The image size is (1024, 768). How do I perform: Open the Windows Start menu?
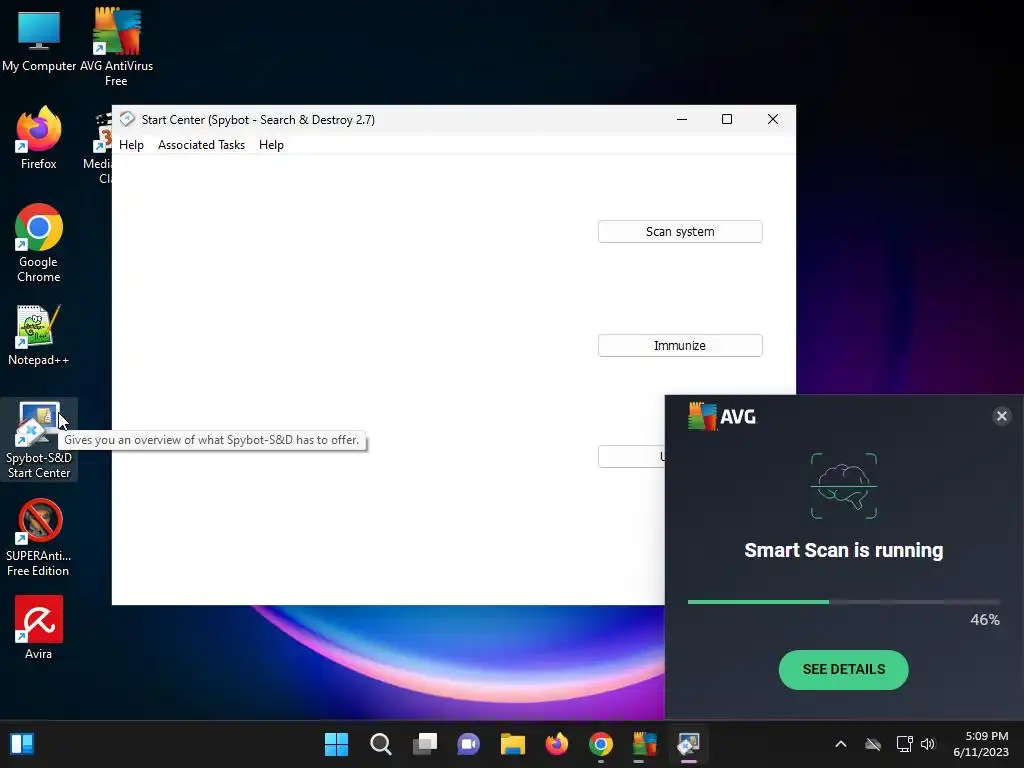pyautogui.click(x=337, y=744)
